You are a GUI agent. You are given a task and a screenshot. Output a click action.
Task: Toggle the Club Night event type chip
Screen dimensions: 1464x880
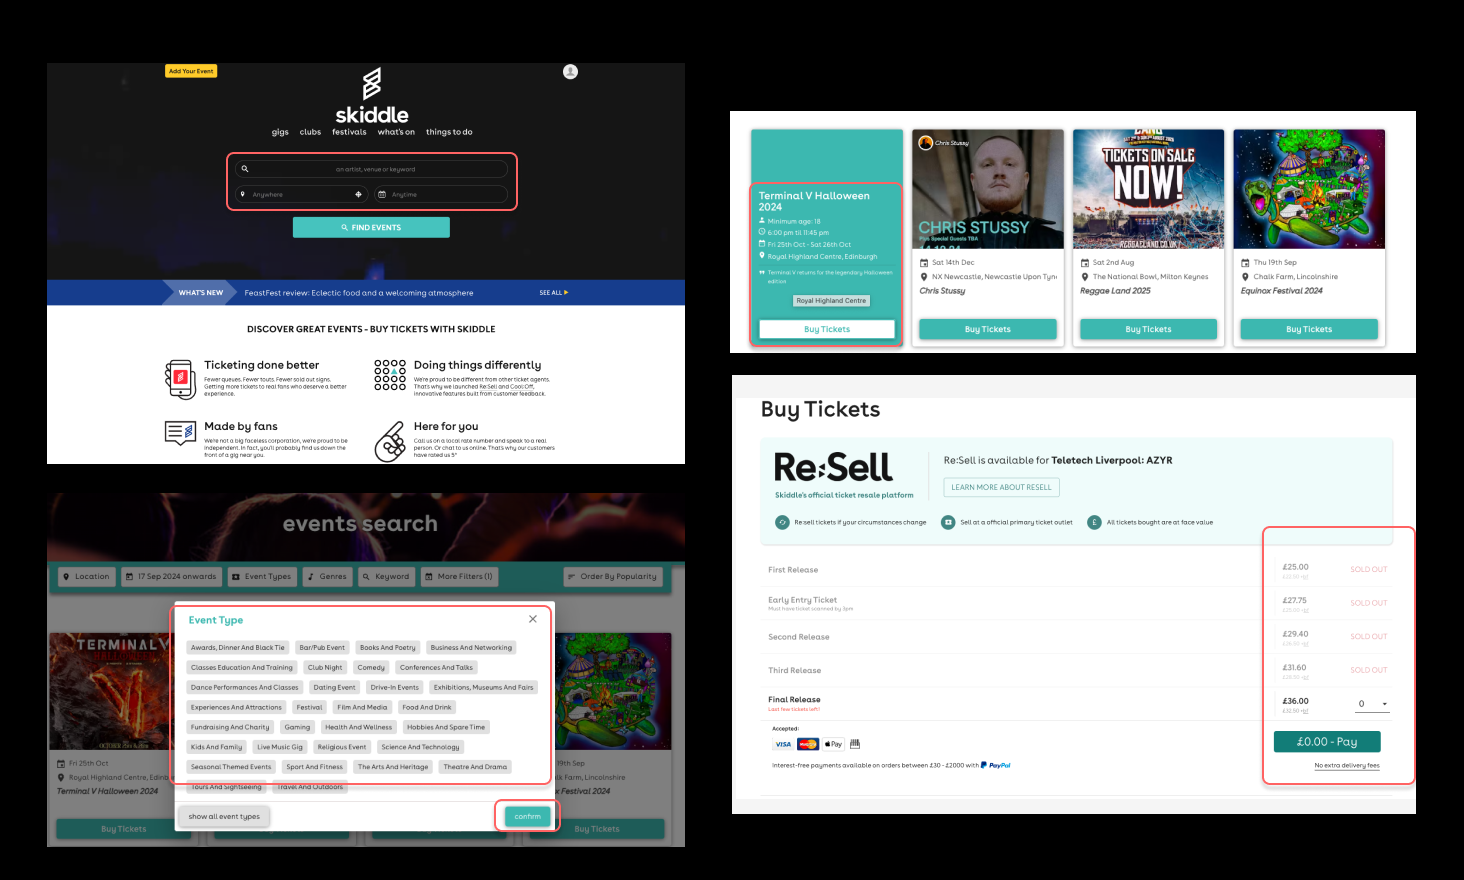coord(325,667)
